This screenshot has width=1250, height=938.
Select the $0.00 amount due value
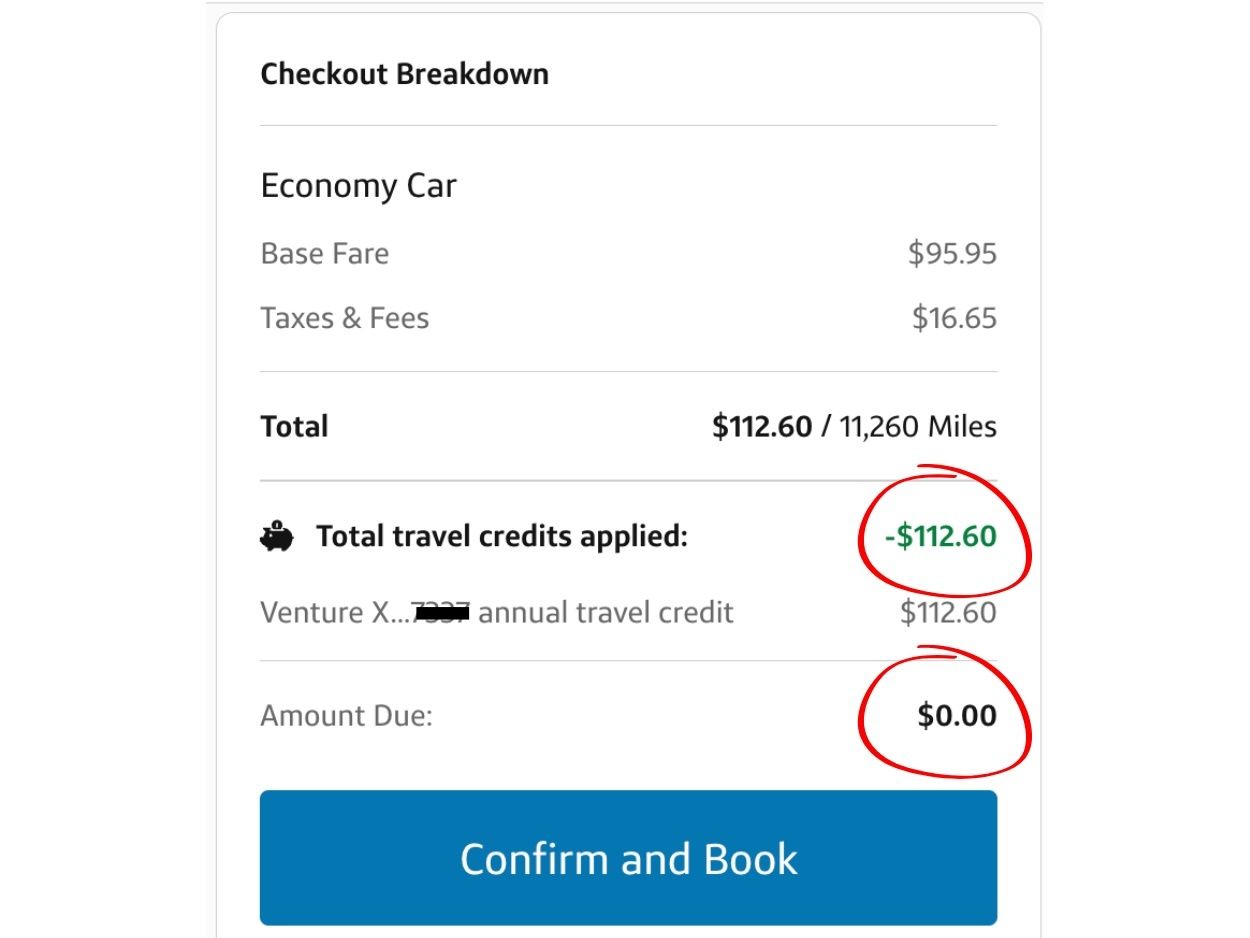(957, 716)
